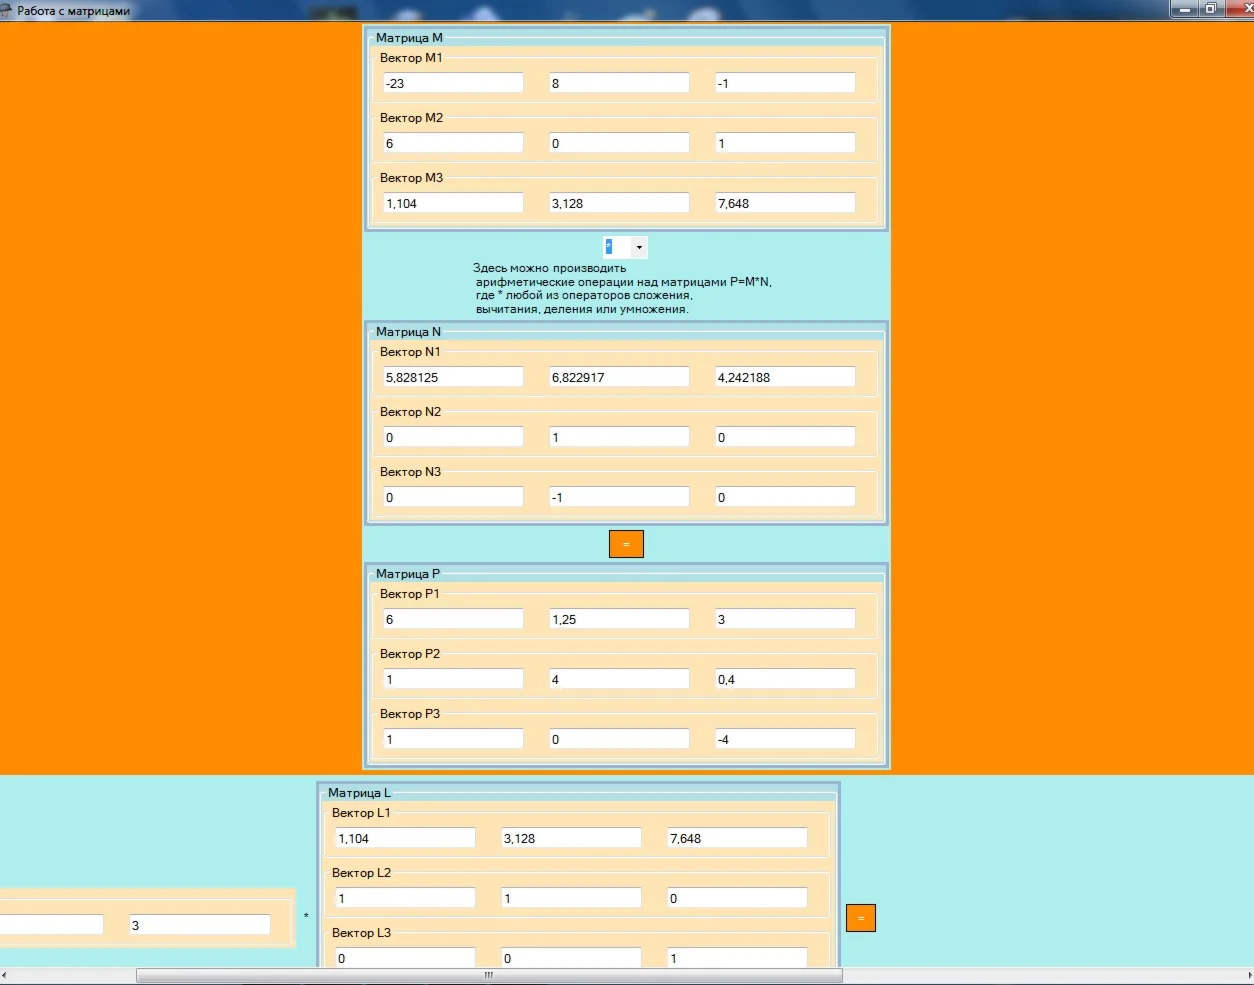Click the Вектор P2 field containing 0,4

pyautogui.click(x=785, y=679)
